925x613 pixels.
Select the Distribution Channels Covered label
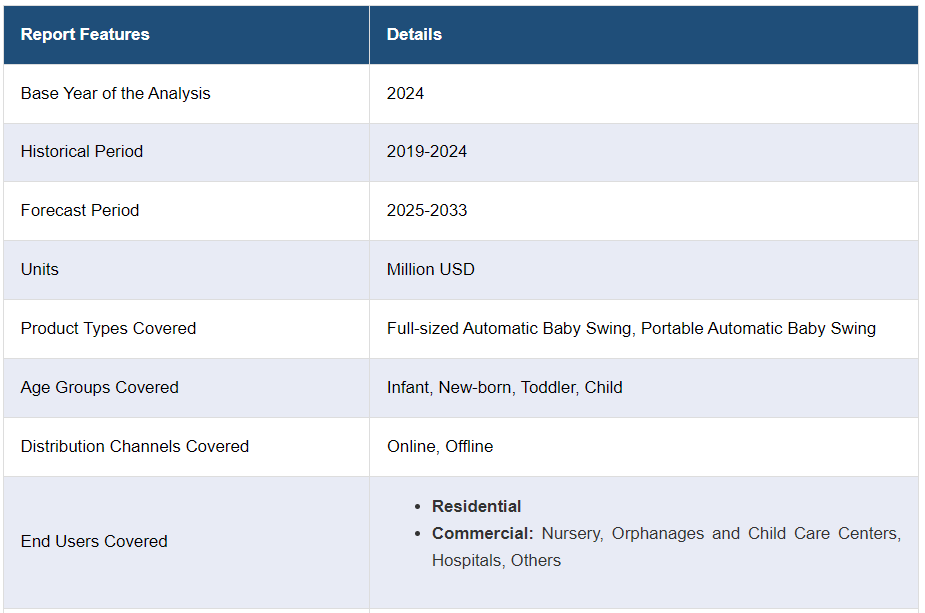tap(135, 446)
